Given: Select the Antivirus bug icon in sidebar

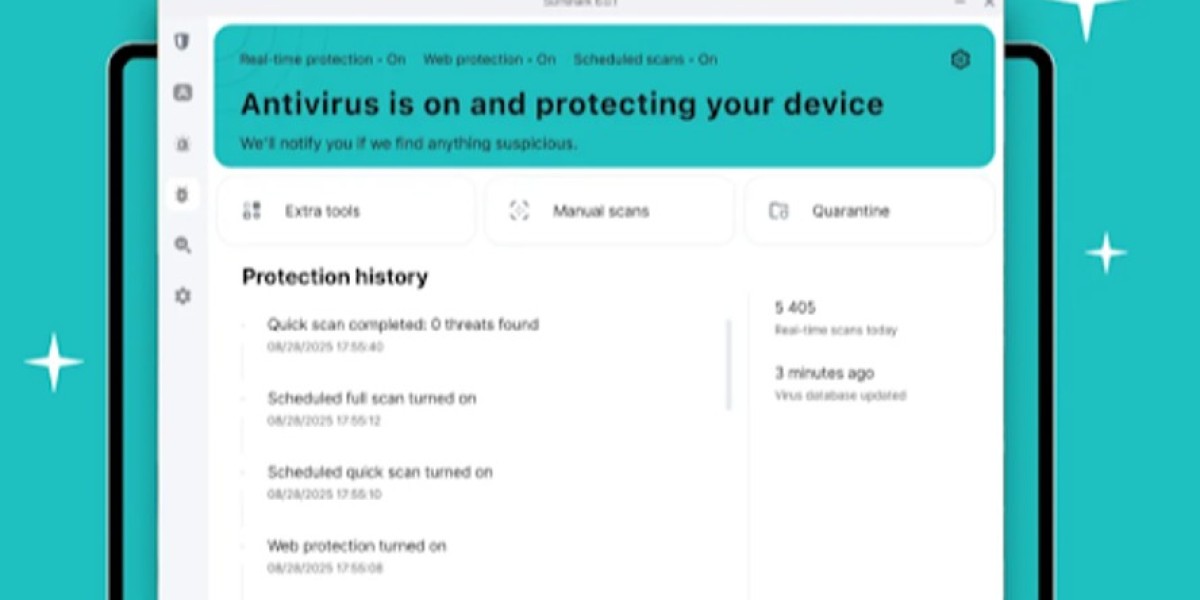Looking at the screenshot, I should coord(182,195).
